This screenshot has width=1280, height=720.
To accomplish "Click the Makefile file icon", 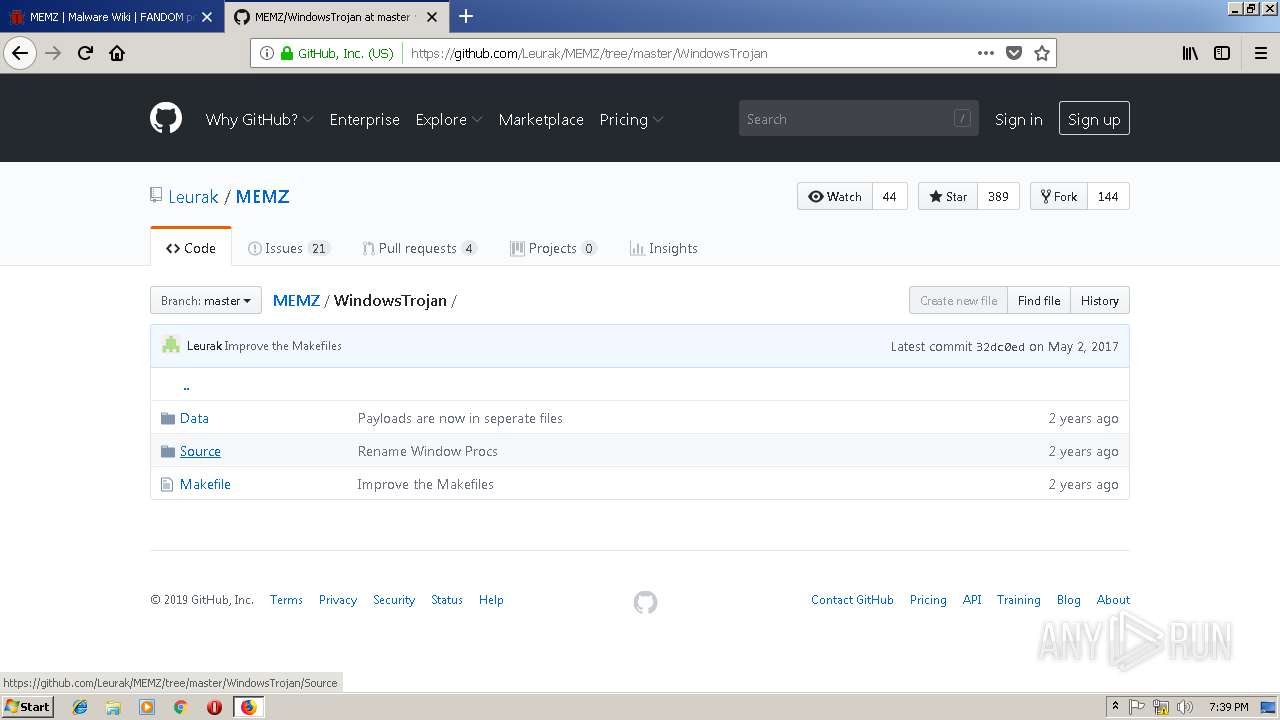I will (167, 484).
